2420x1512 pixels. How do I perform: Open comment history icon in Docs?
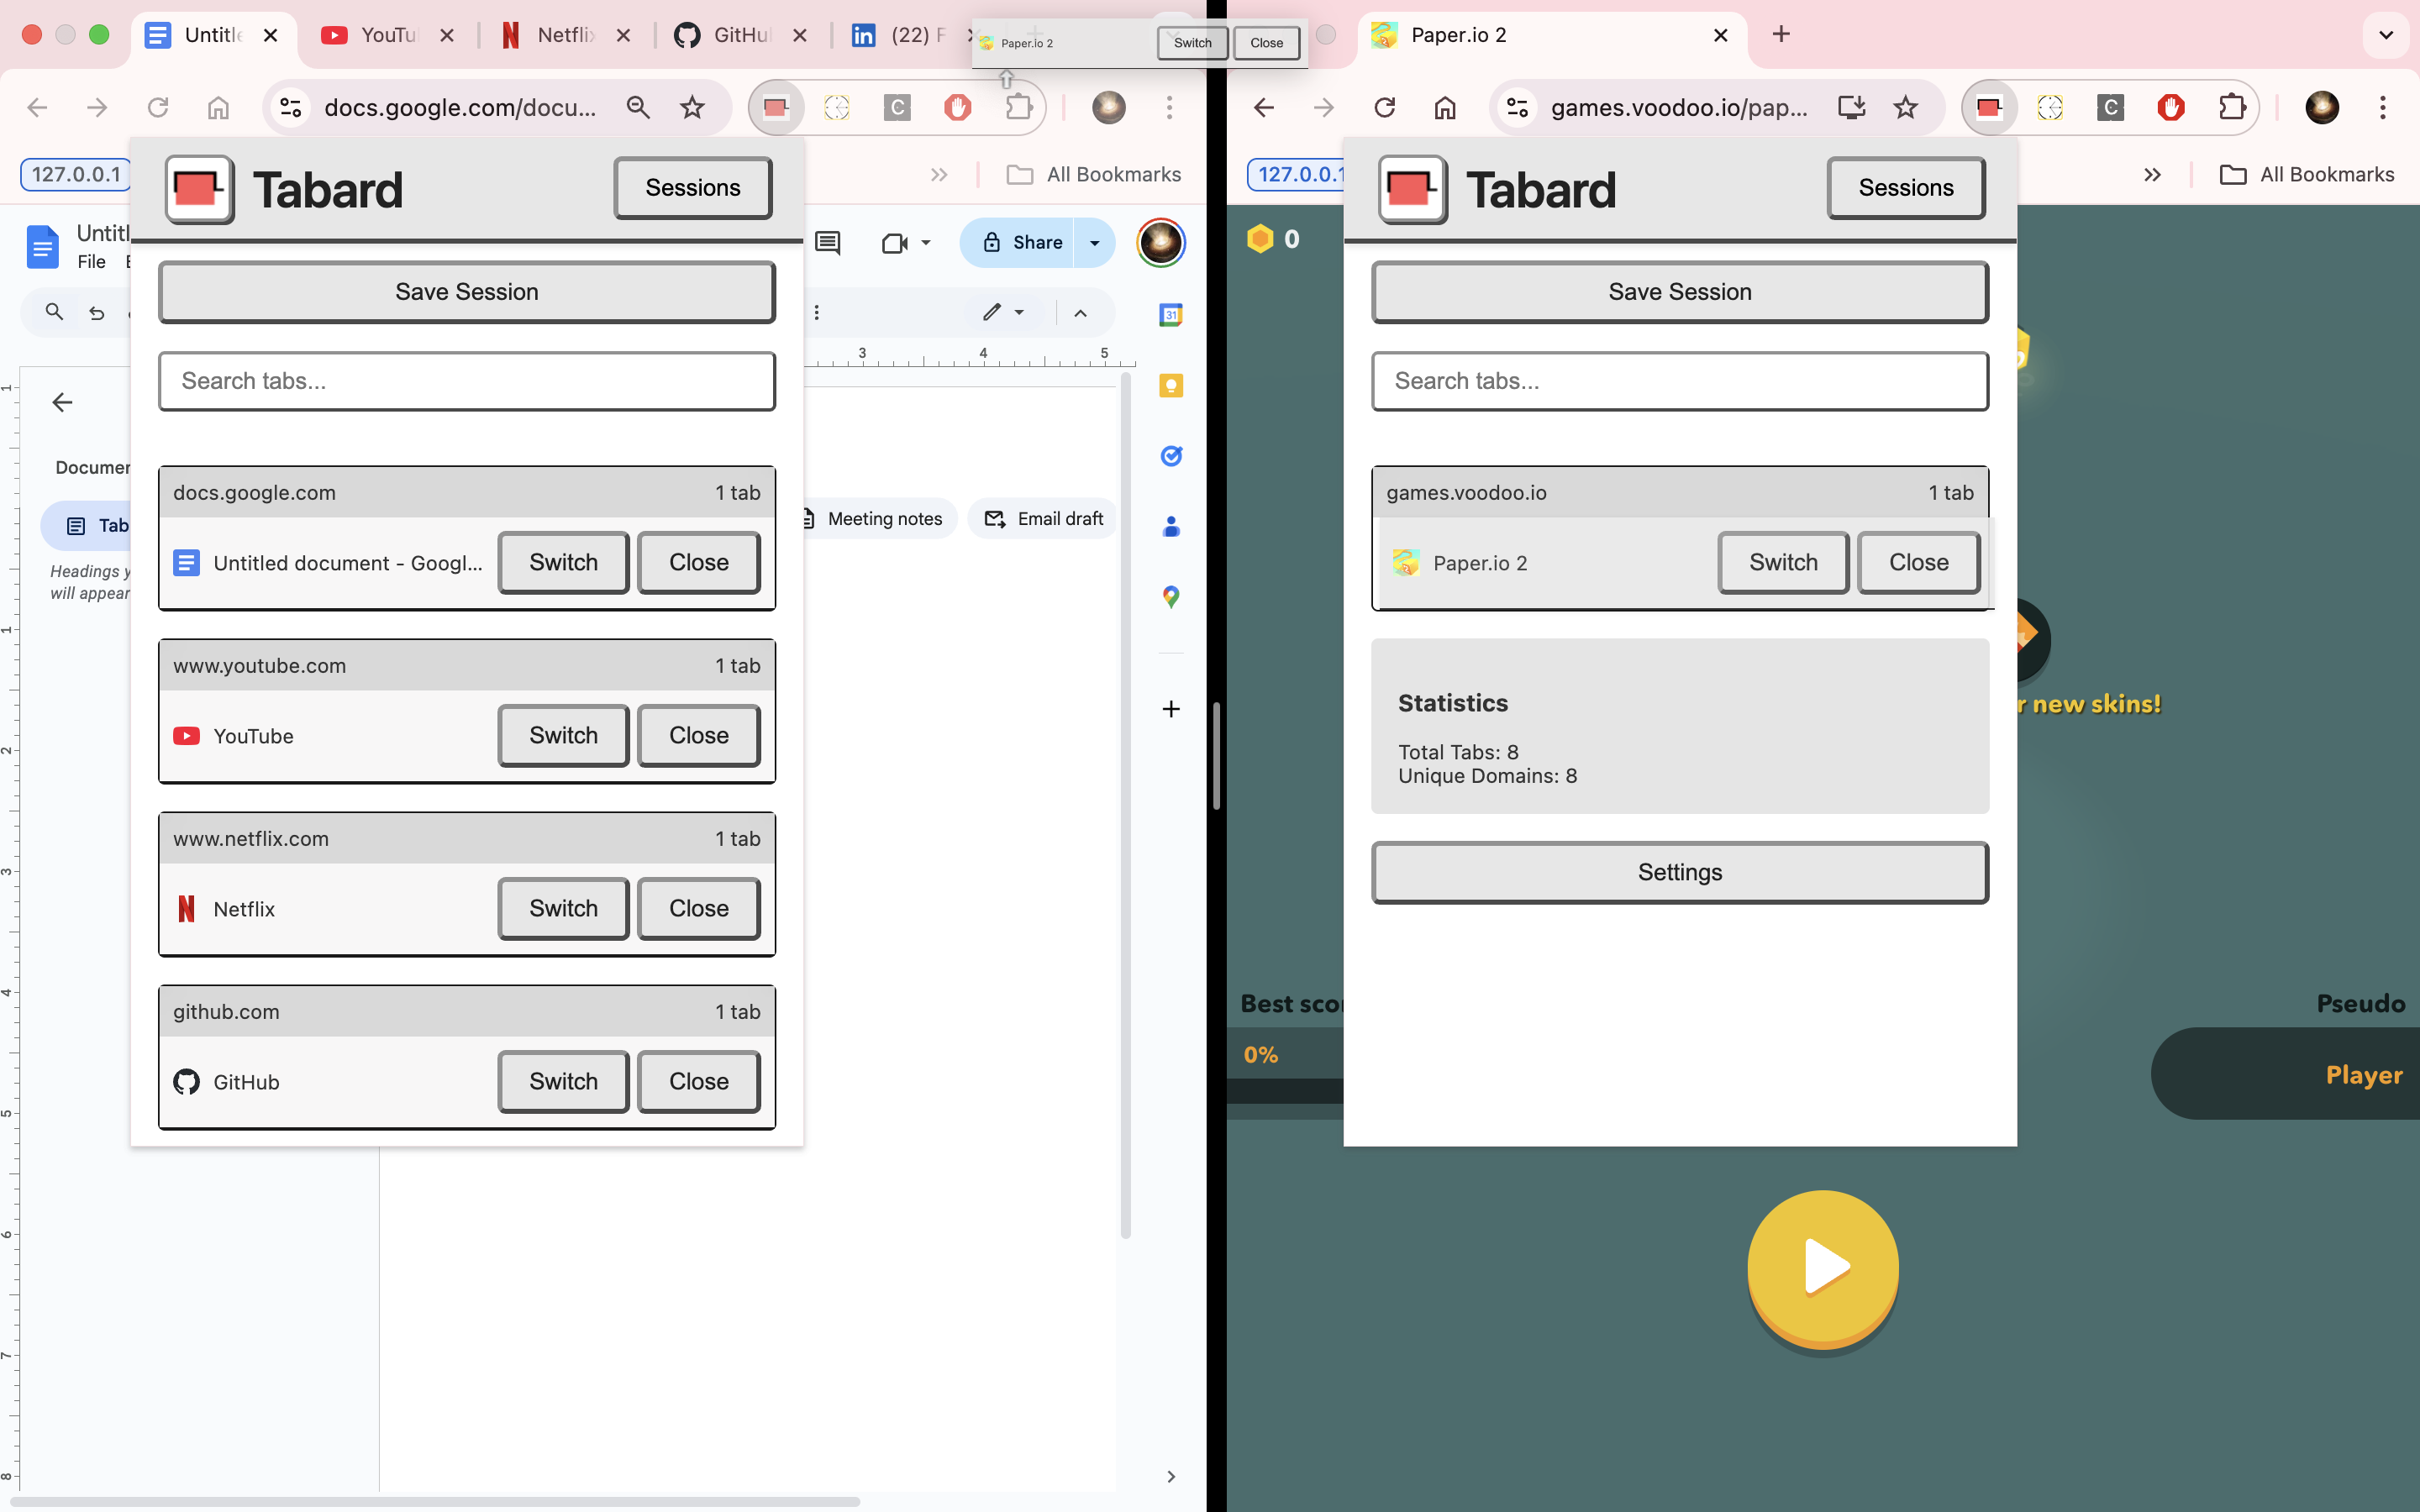828,243
